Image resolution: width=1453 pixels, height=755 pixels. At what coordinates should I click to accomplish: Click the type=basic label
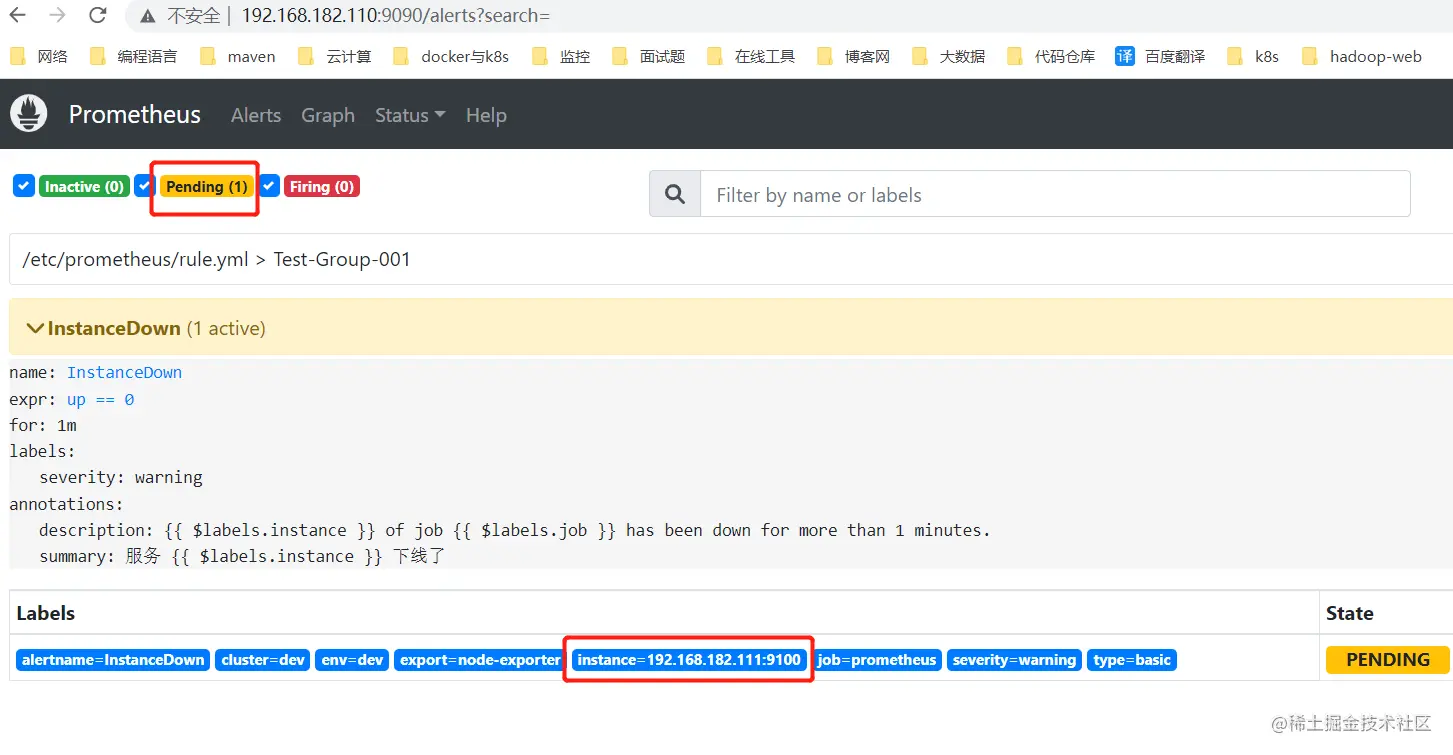1132,660
